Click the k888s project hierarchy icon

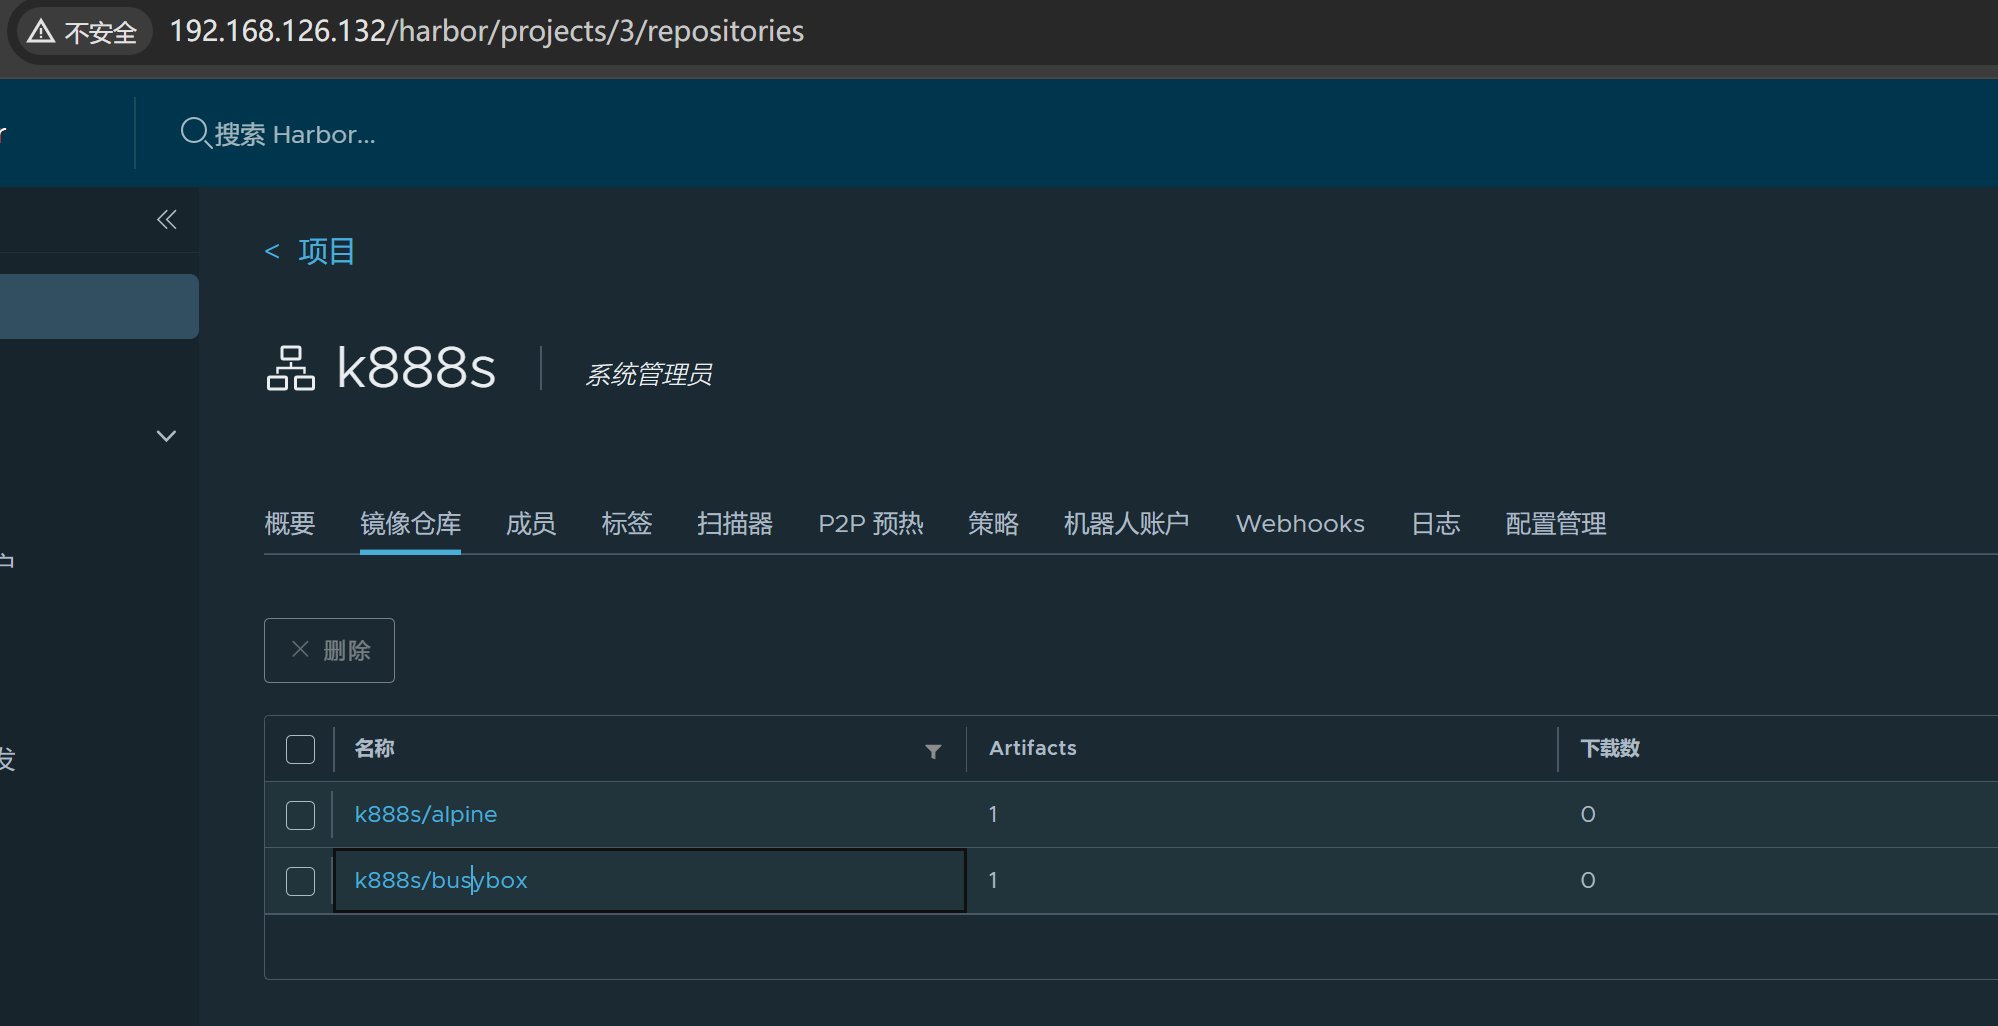(290, 368)
